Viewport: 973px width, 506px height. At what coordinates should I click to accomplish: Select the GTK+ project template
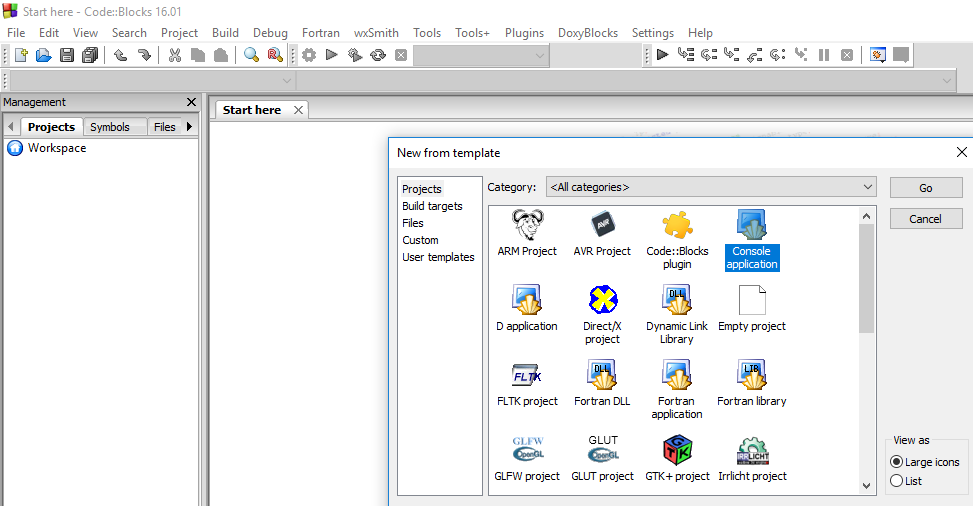click(677, 459)
